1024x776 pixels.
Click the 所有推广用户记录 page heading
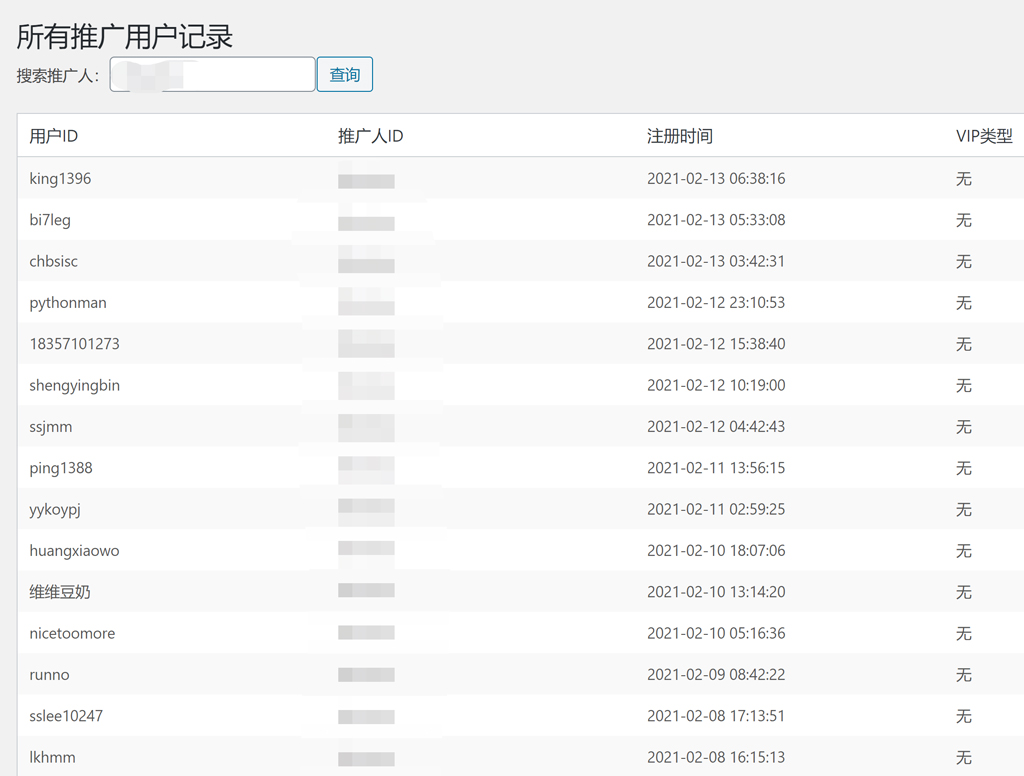[x=125, y=36]
